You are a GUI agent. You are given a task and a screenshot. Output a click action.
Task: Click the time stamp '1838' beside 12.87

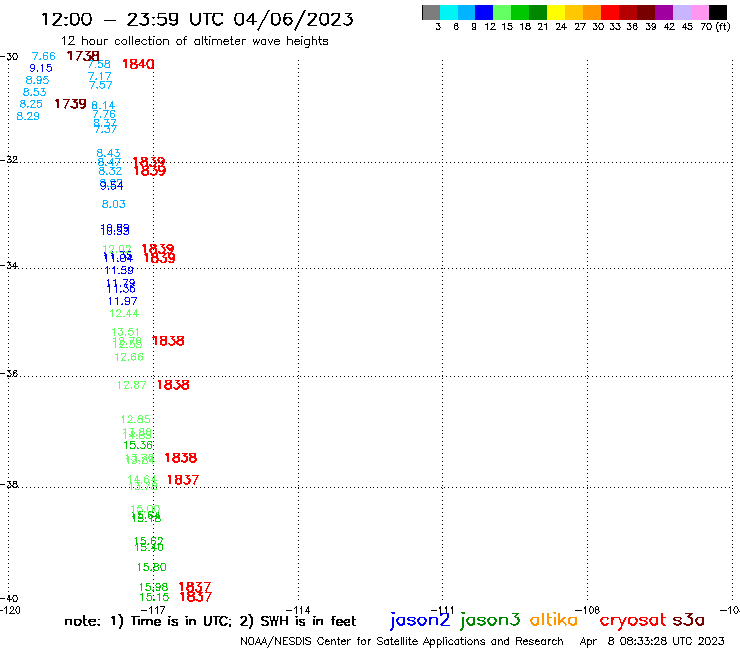tap(173, 385)
